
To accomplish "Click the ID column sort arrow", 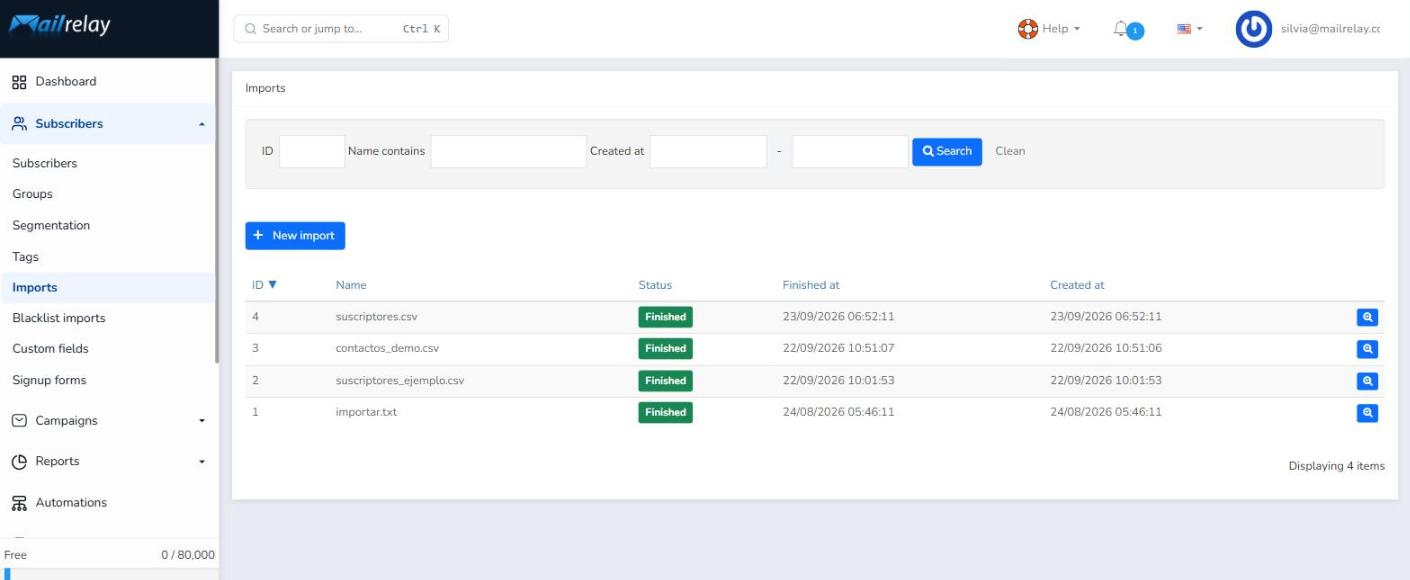I will pyautogui.click(x=272, y=285).
